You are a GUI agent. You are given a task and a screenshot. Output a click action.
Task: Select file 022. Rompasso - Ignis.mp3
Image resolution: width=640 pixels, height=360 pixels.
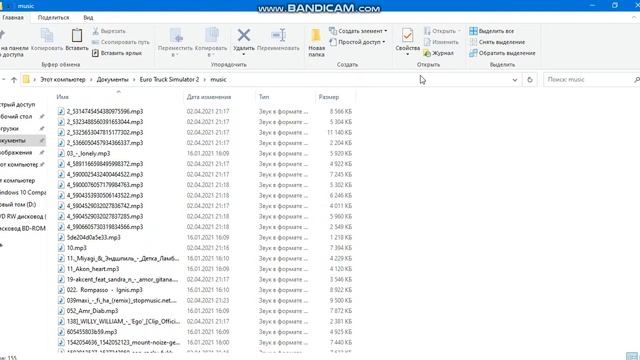point(104,290)
